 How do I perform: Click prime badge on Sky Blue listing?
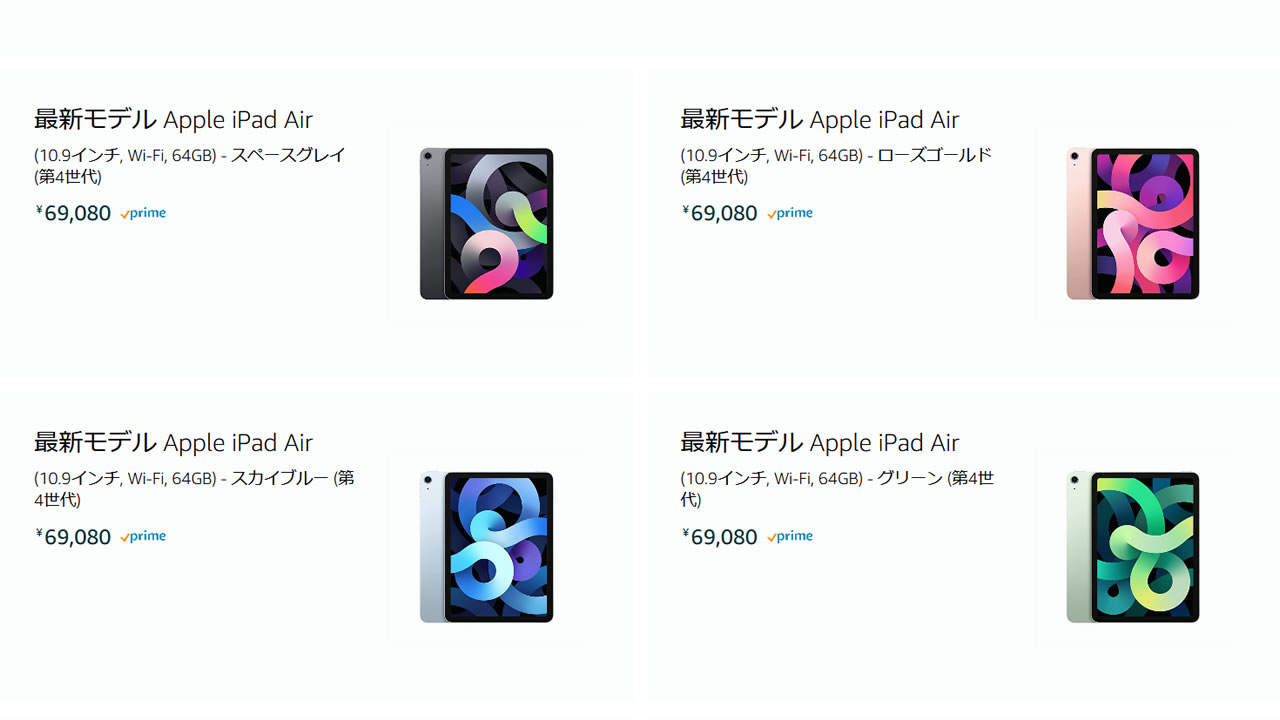point(143,536)
